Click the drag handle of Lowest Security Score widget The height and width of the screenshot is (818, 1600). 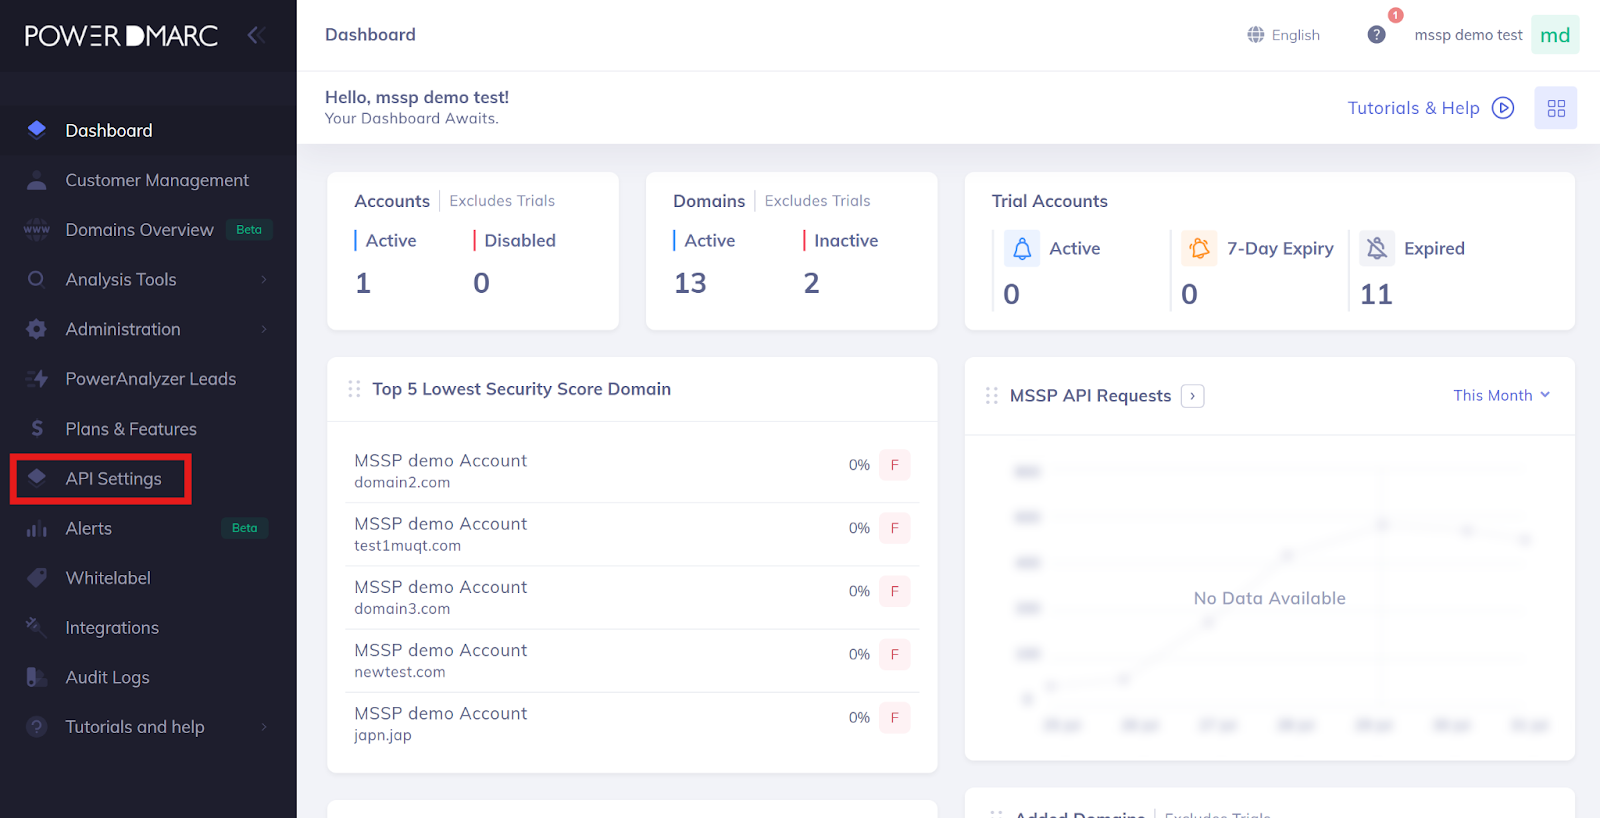[x=354, y=389]
